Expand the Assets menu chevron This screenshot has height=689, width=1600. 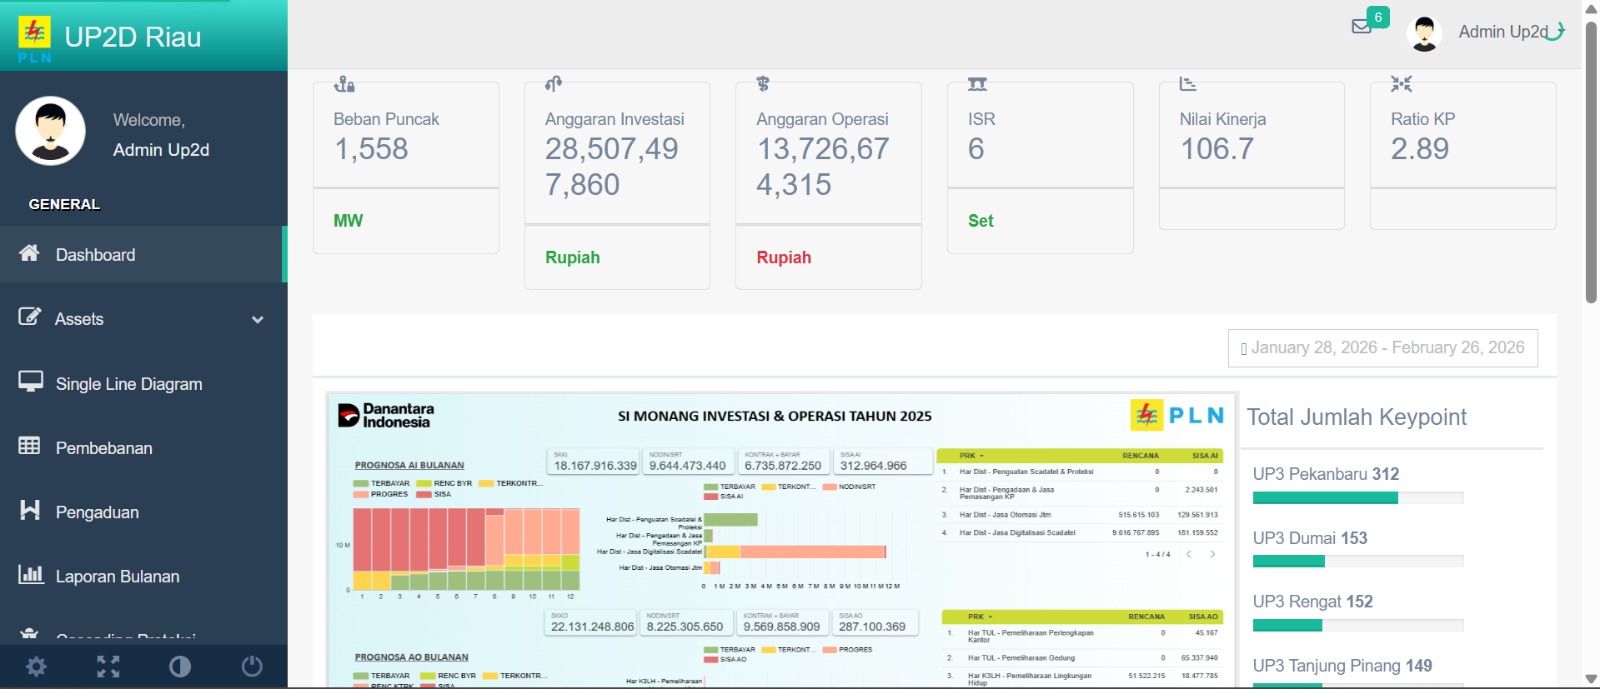coord(258,320)
